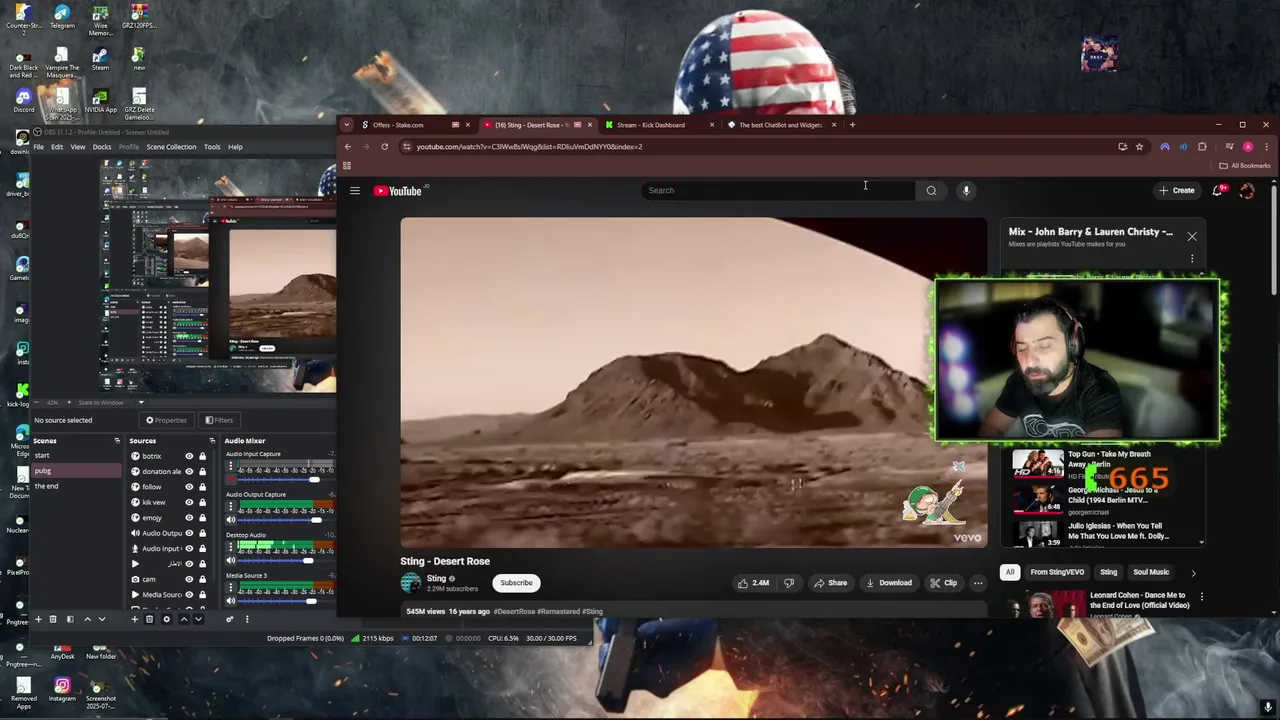Open source properties gear below Sources list
1280x720 pixels.
point(166,619)
